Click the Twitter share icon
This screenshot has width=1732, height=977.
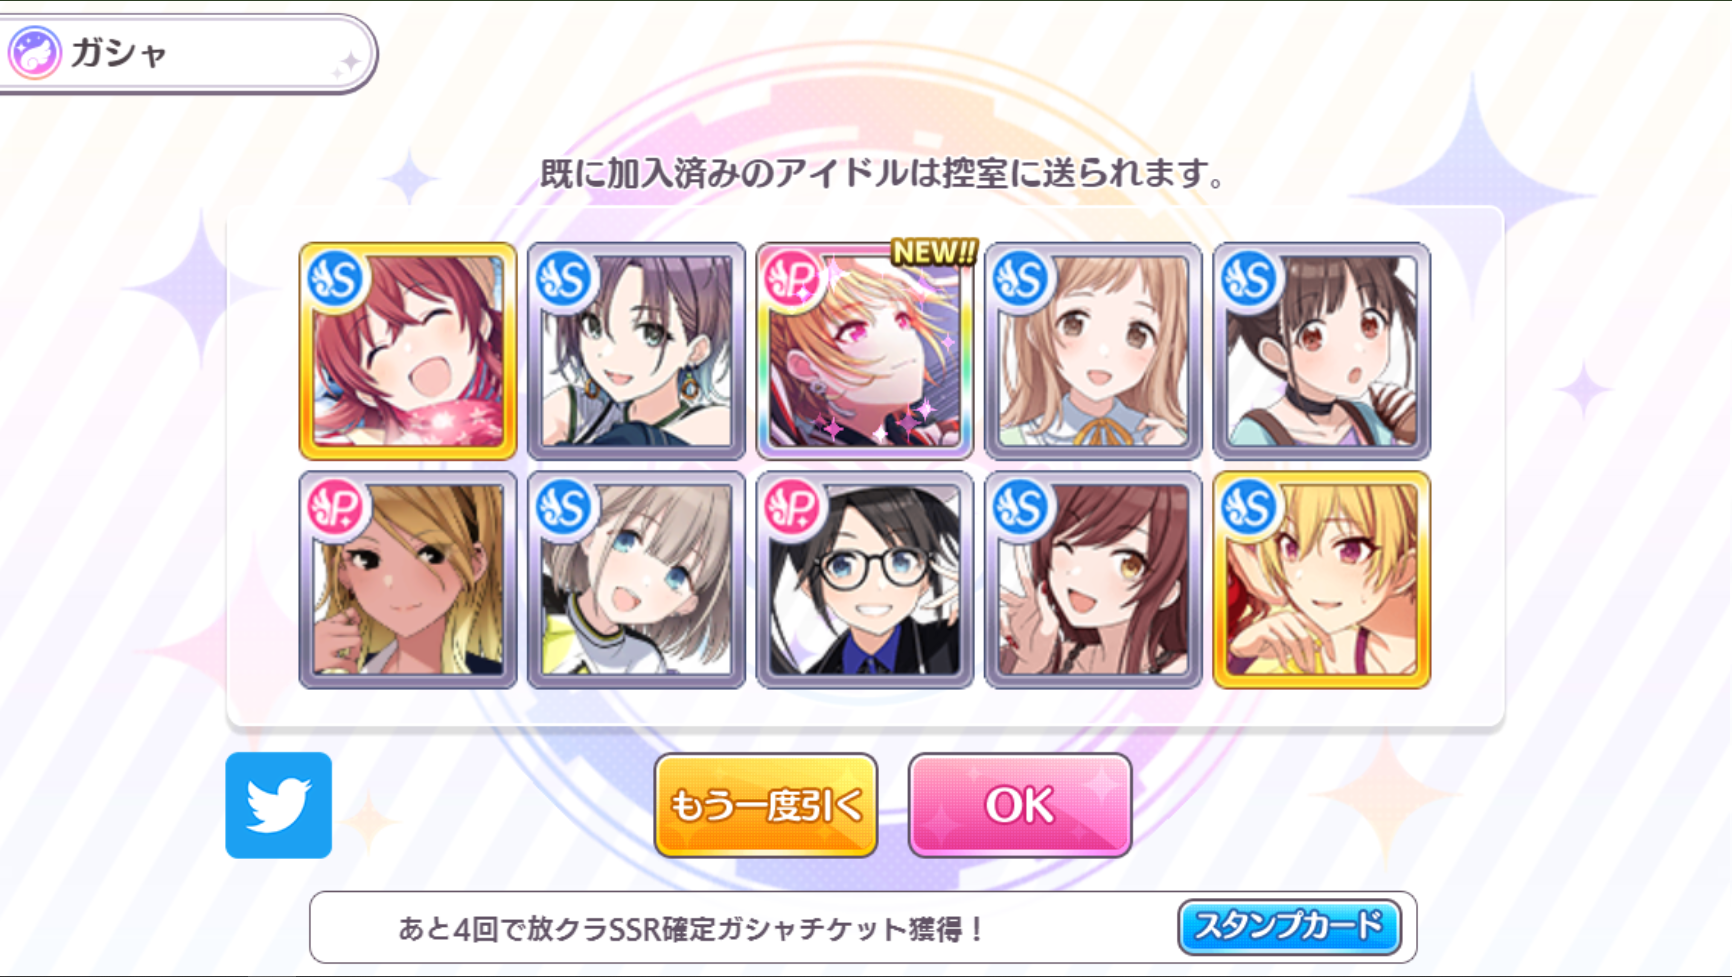click(x=278, y=805)
